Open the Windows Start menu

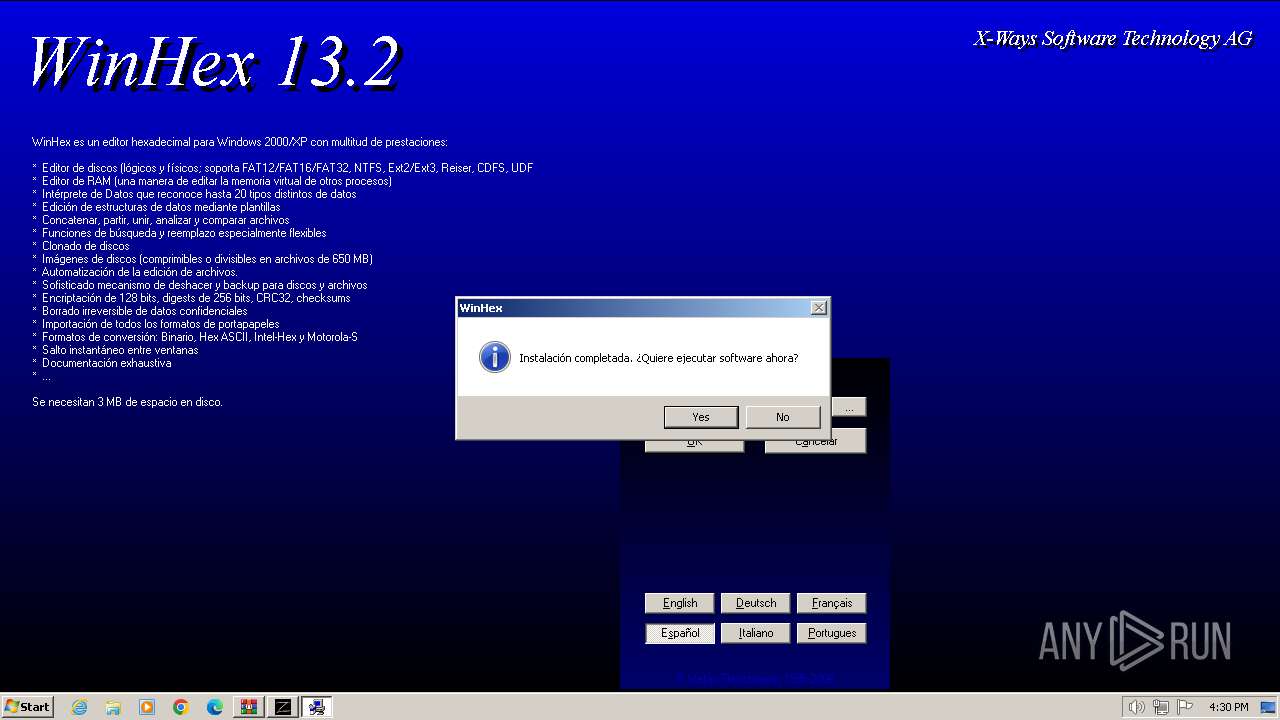click(27, 707)
